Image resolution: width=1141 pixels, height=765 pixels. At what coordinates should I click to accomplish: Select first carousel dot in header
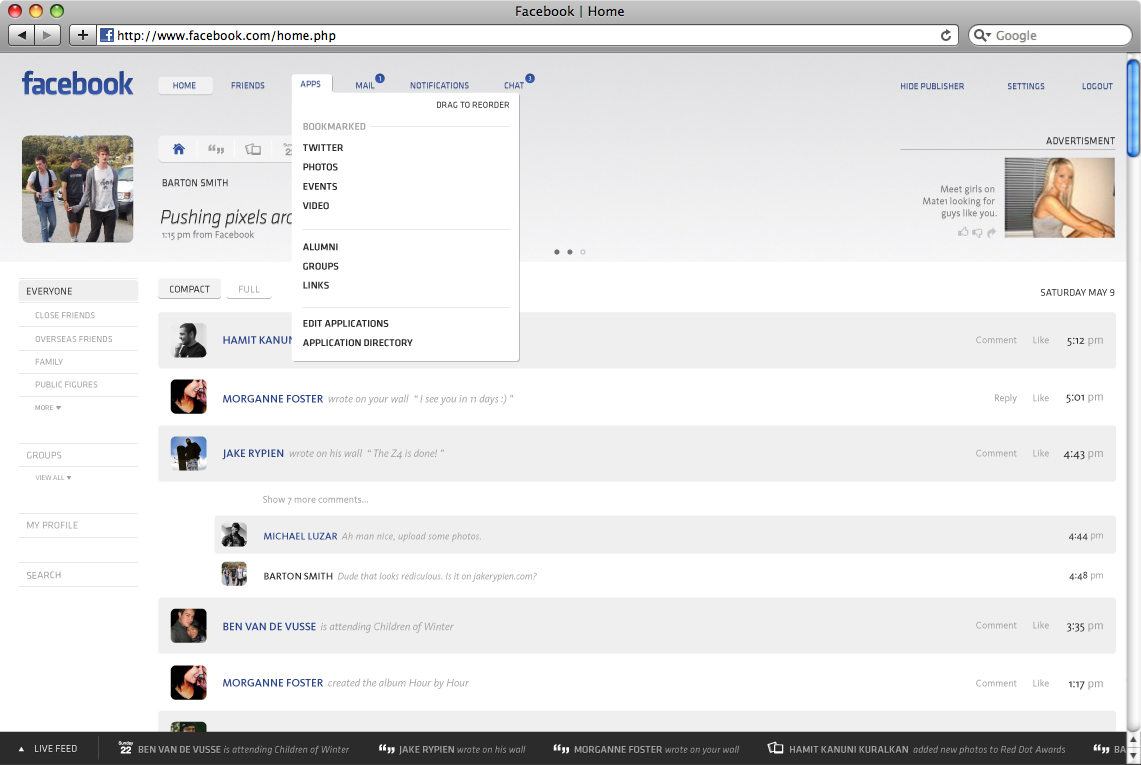[557, 252]
